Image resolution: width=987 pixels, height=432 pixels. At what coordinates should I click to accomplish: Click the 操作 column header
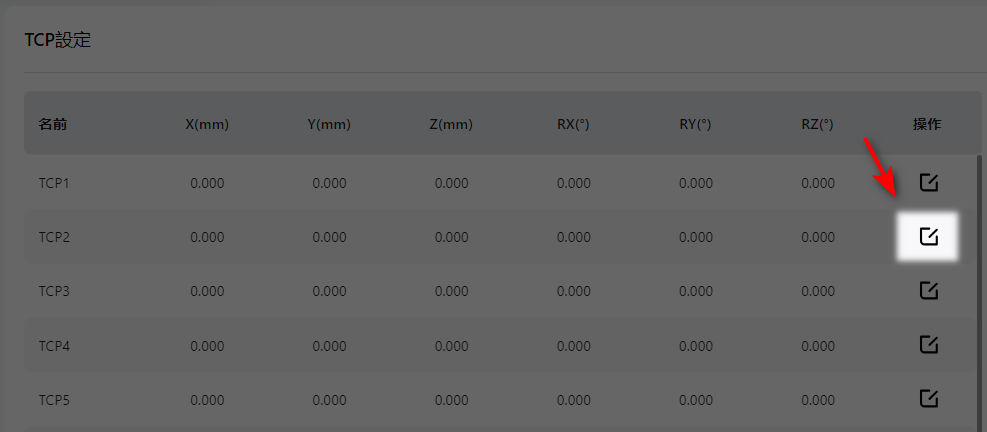tap(927, 125)
